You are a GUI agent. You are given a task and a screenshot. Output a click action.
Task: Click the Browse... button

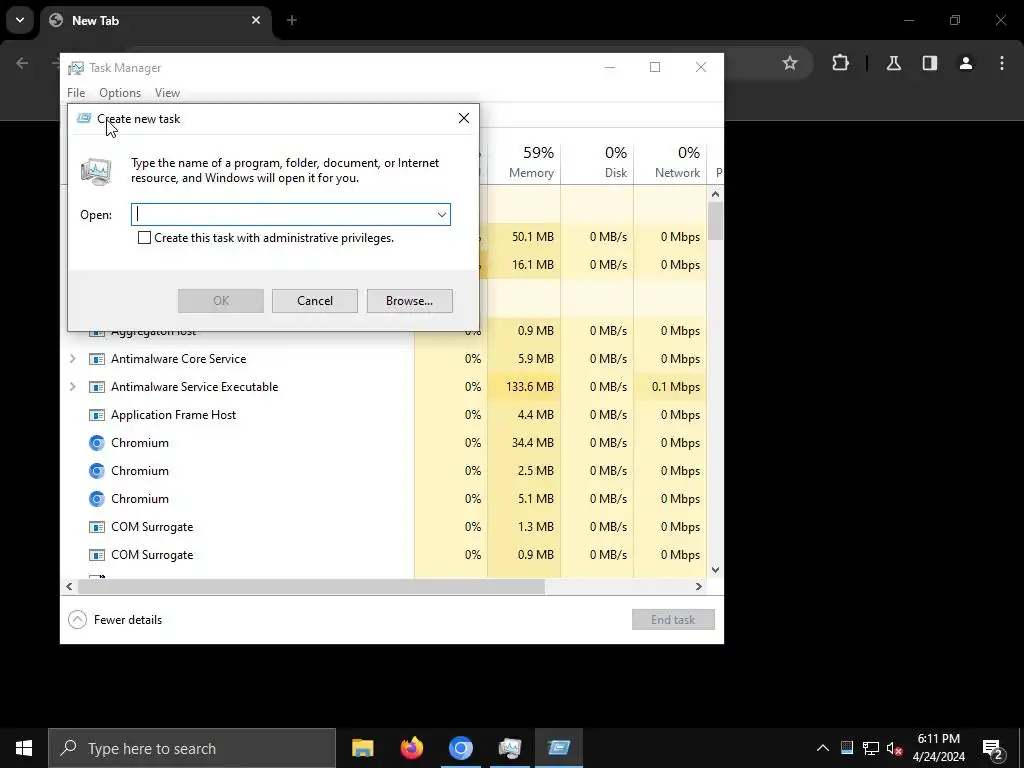[409, 300]
